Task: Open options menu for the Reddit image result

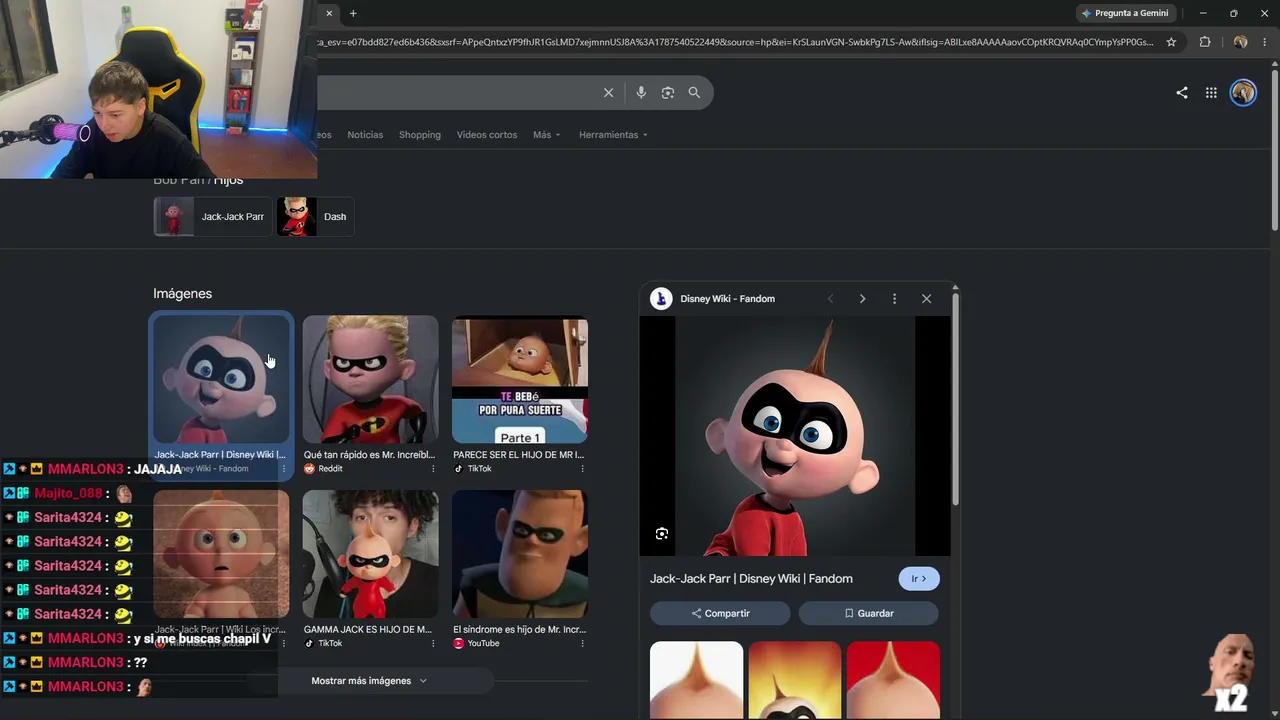Action: [433, 468]
